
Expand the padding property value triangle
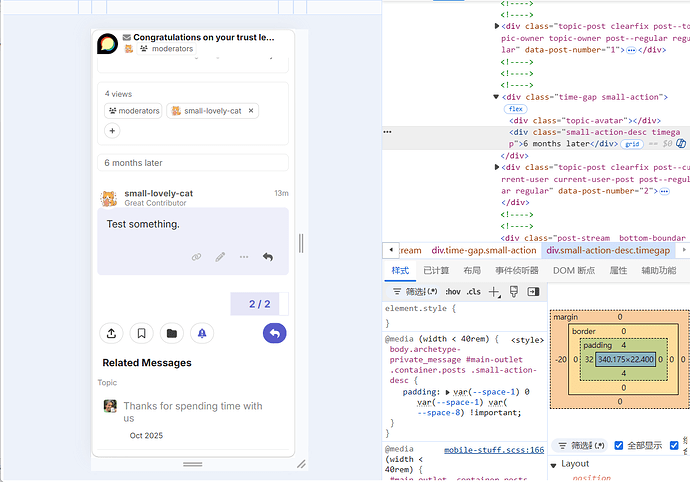[448, 392]
